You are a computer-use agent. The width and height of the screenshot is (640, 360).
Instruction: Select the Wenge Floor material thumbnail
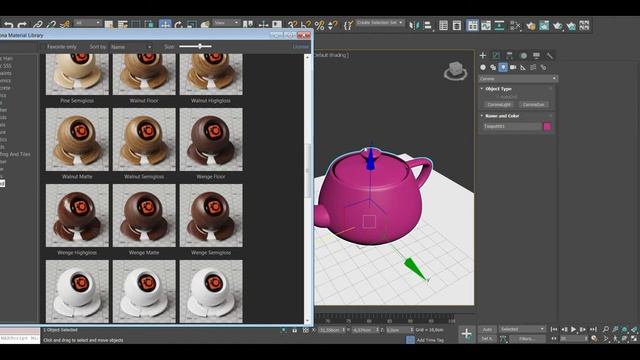click(211, 139)
